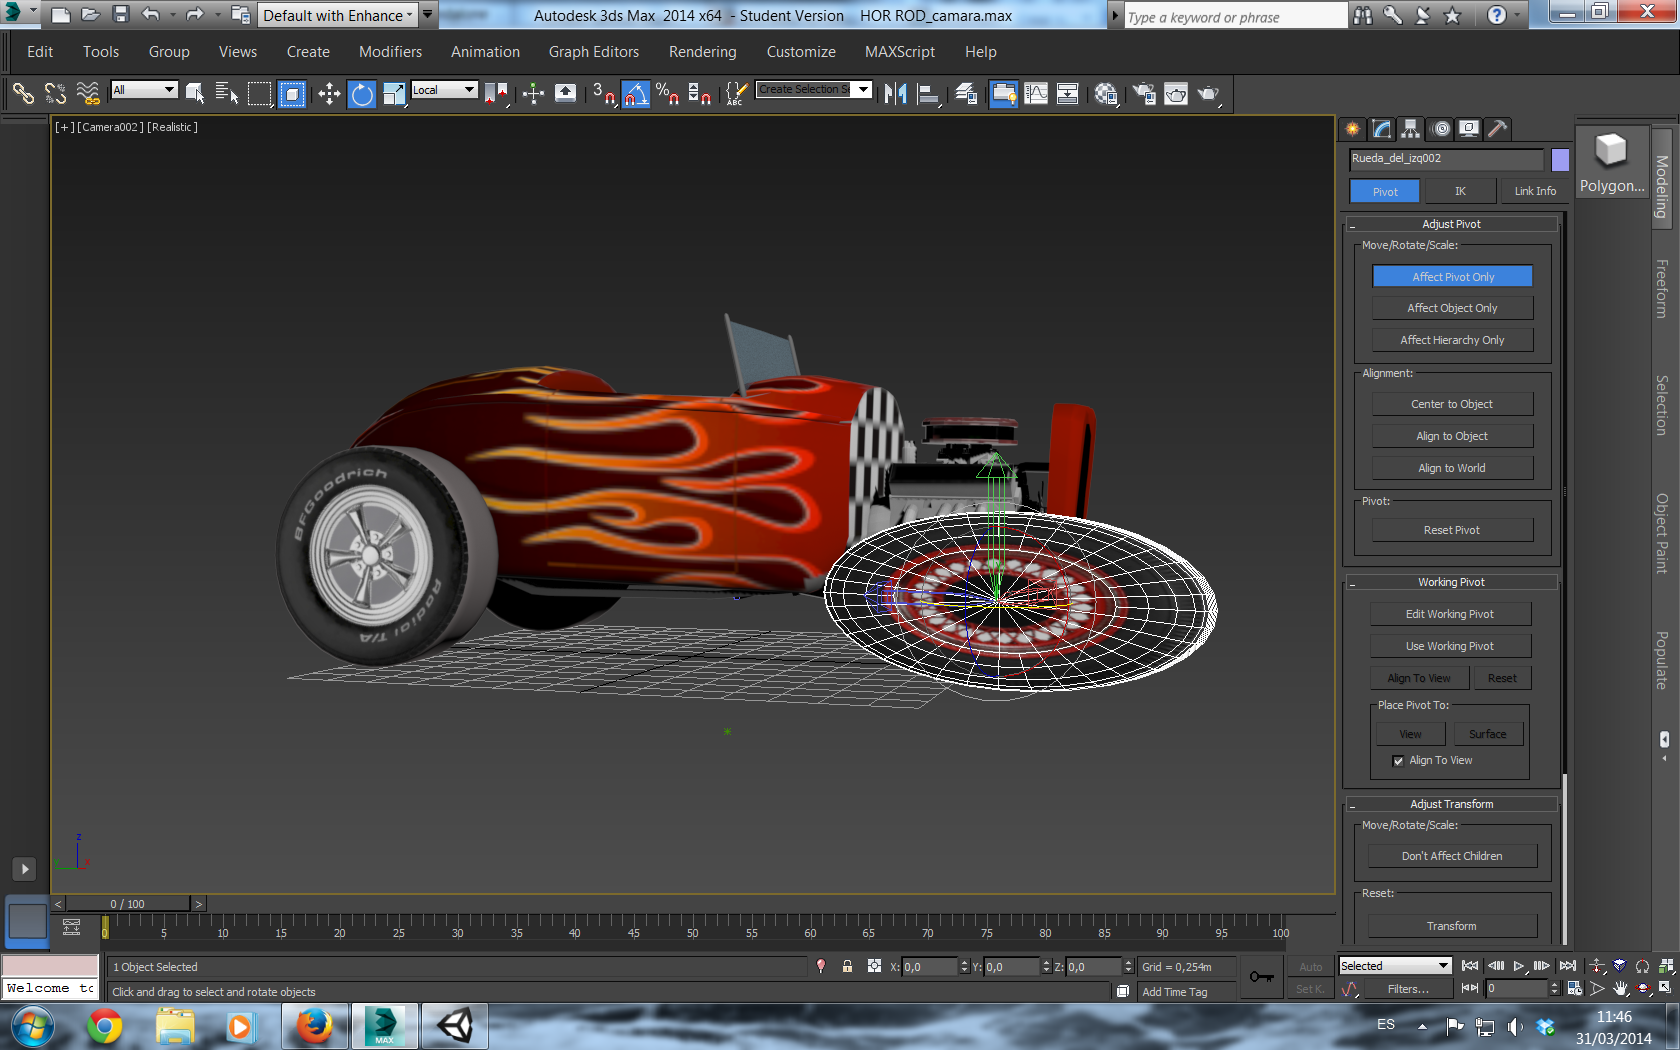Open the Modifiers menu

tap(390, 52)
